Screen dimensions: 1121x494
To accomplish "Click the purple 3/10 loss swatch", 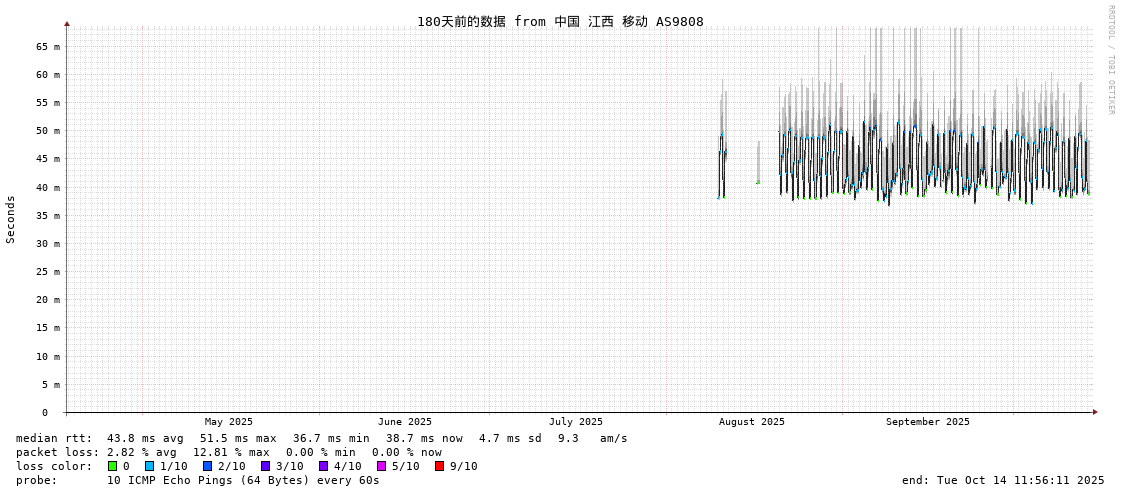I will (x=265, y=466).
